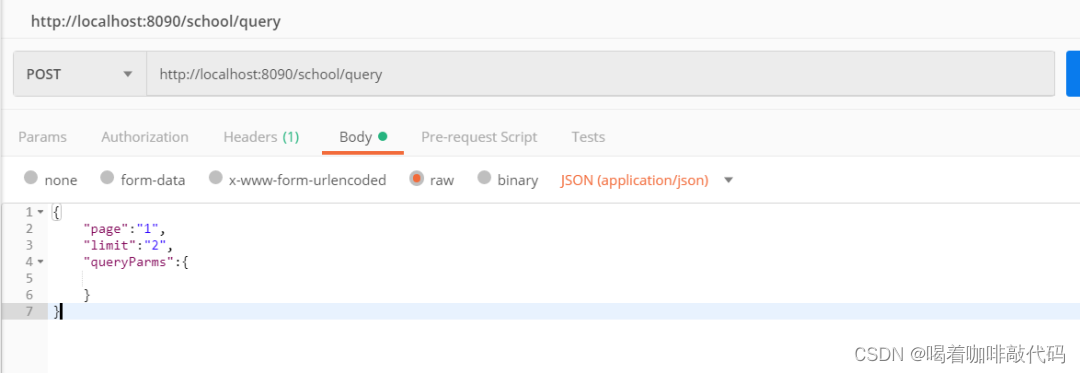Open the Headers (1) tab
The height and width of the screenshot is (373, 1080).
click(x=261, y=137)
